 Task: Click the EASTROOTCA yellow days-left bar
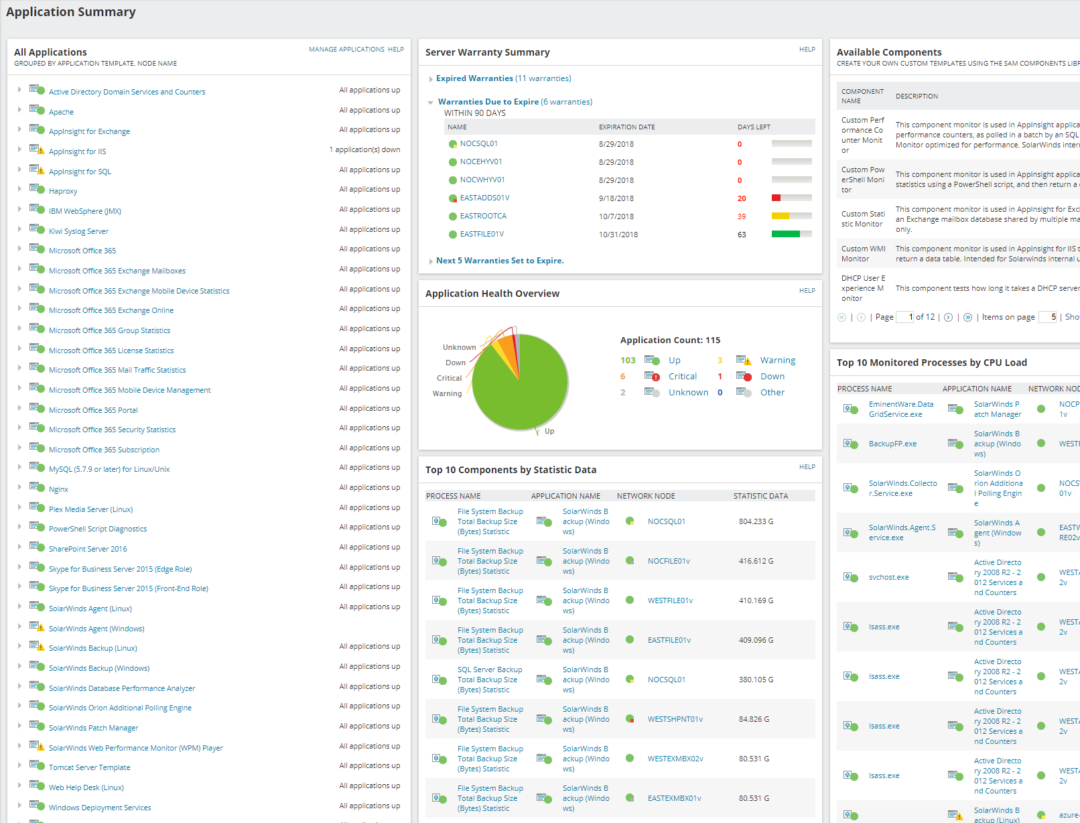(x=780, y=216)
